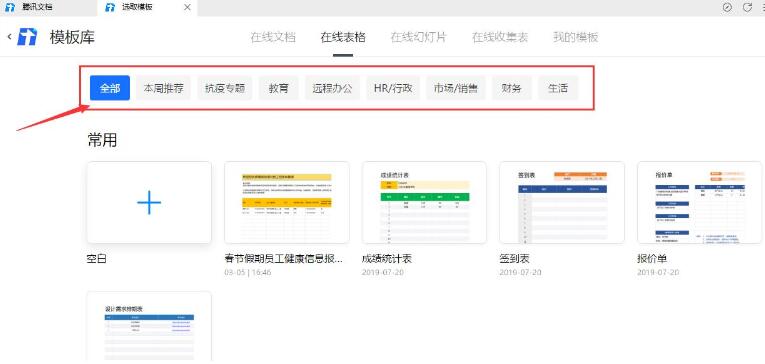This screenshot has height=364, width=765.
Task: Click the compass icon at top right
Action: pos(727,7)
